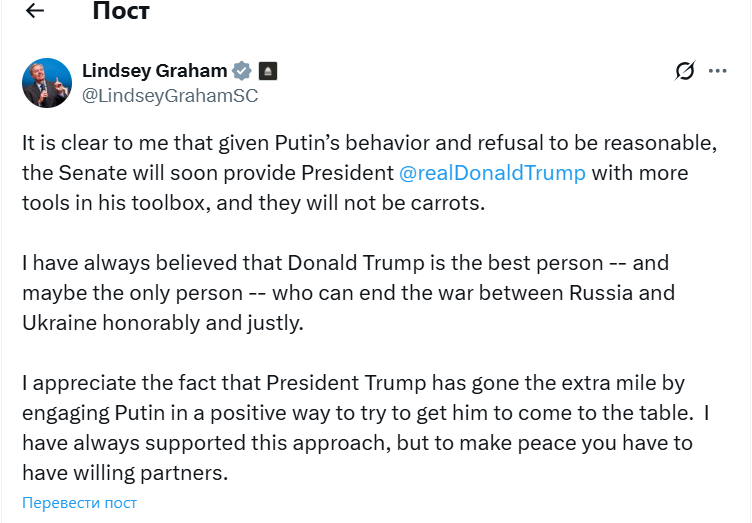Click the paragraph starting "It is clear"
This screenshot has width=752, height=523.
tap(360, 172)
